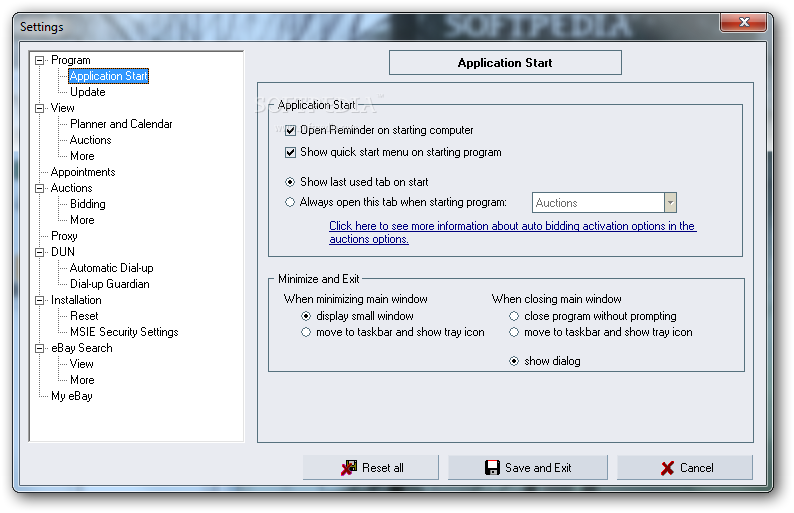Screen dimensions: 794x513
Task: Select Program root tree label
Action: click(x=70, y=60)
